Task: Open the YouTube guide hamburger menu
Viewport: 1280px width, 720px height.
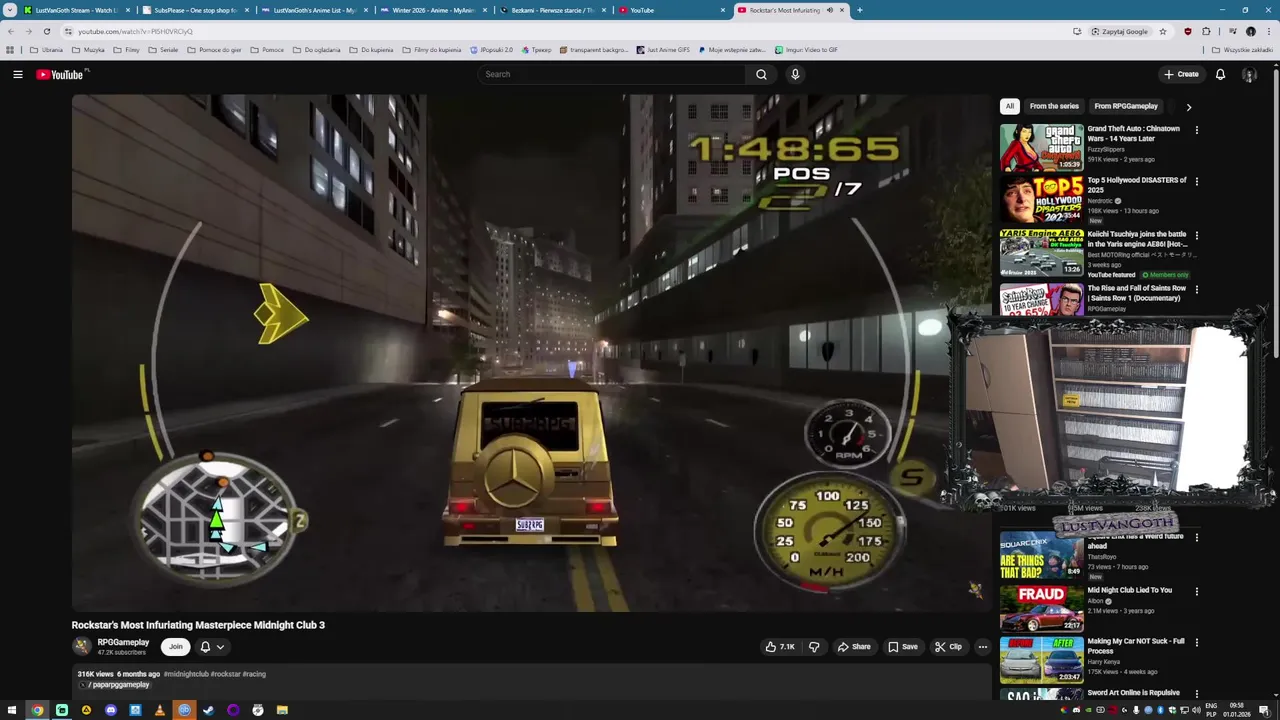Action: coord(17,74)
